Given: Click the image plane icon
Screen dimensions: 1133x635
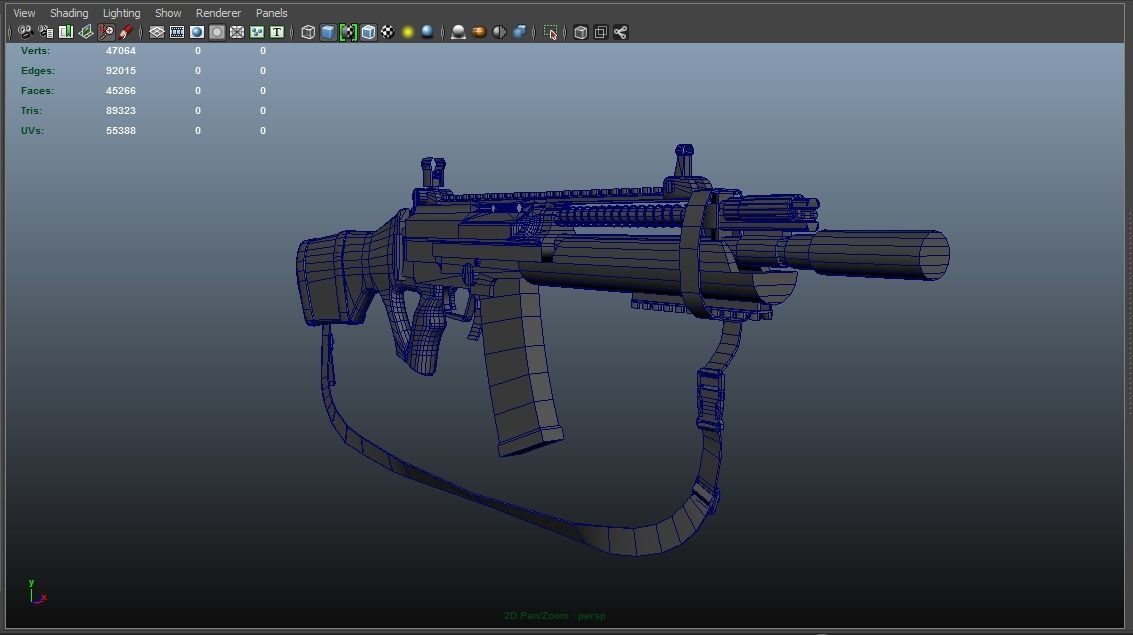Looking at the screenshot, I should point(85,32).
